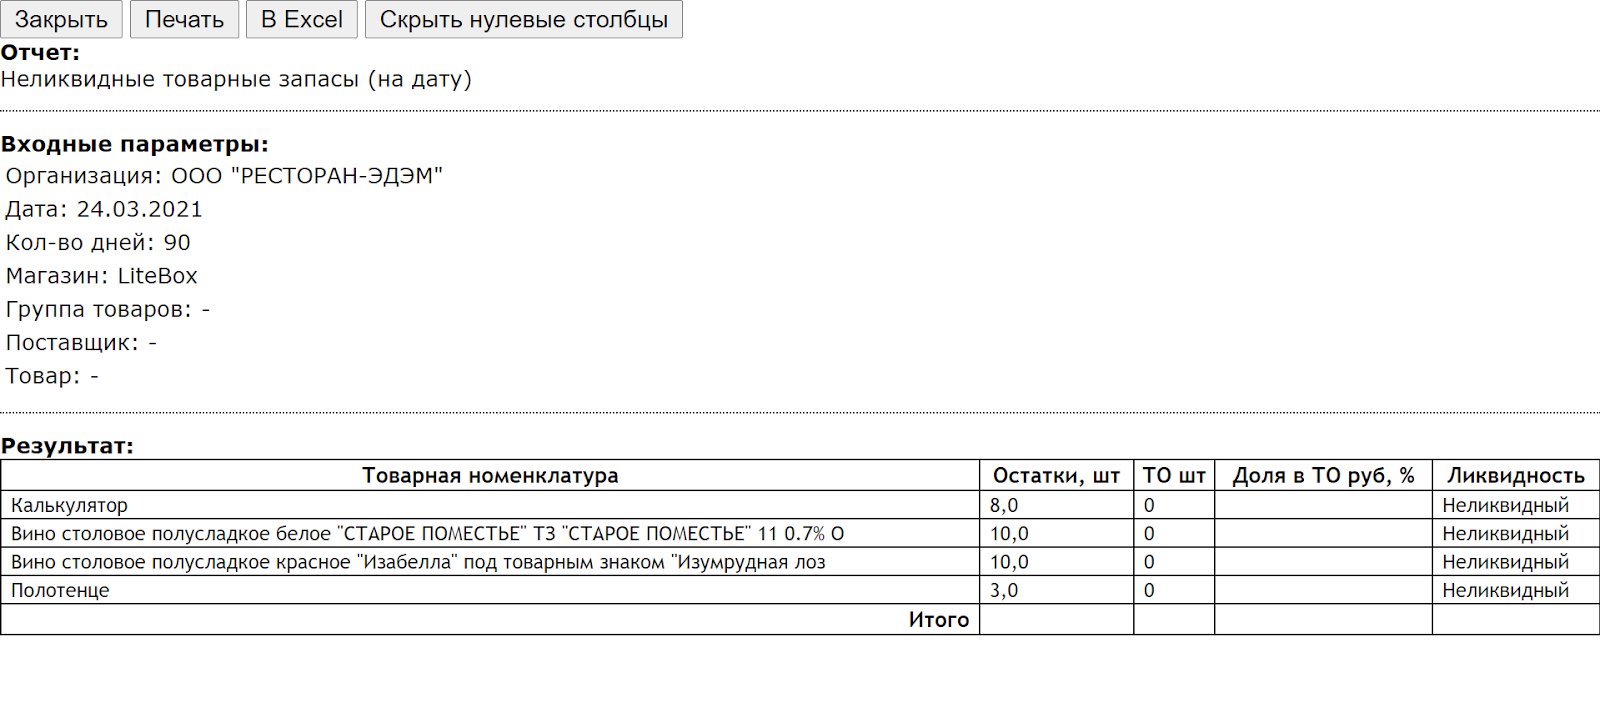Image resolution: width=1600 pixels, height=728 pixels.
Task: Click Неликвидный status in Полотенце row
Action: [x=1505, y=590]
